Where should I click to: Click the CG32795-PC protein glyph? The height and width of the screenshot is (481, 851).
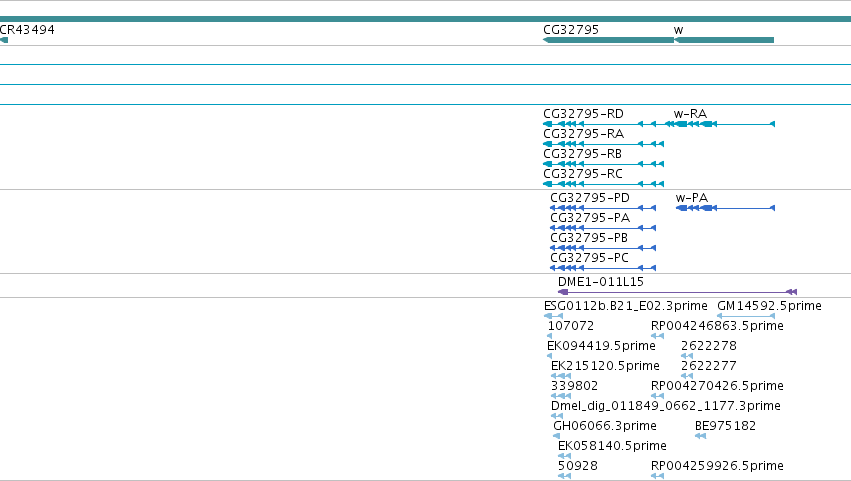pyautogui.click(x=603, y=268)
